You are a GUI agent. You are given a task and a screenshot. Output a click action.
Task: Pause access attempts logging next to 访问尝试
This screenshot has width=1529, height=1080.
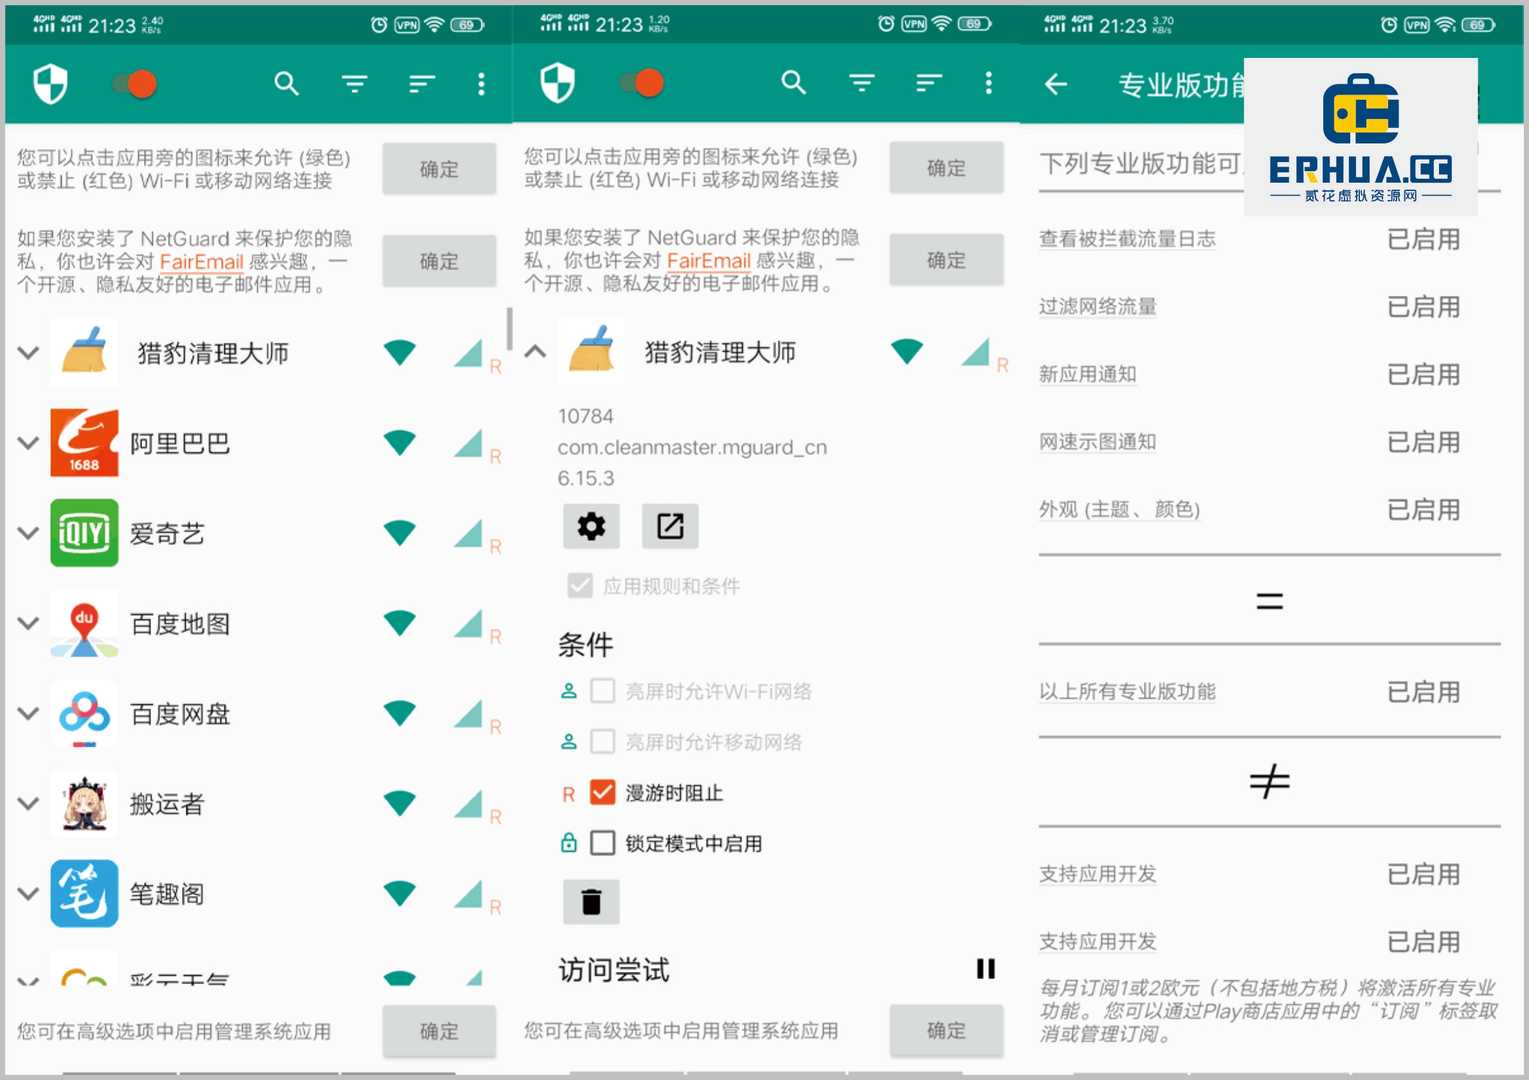(x=986, y=968)
